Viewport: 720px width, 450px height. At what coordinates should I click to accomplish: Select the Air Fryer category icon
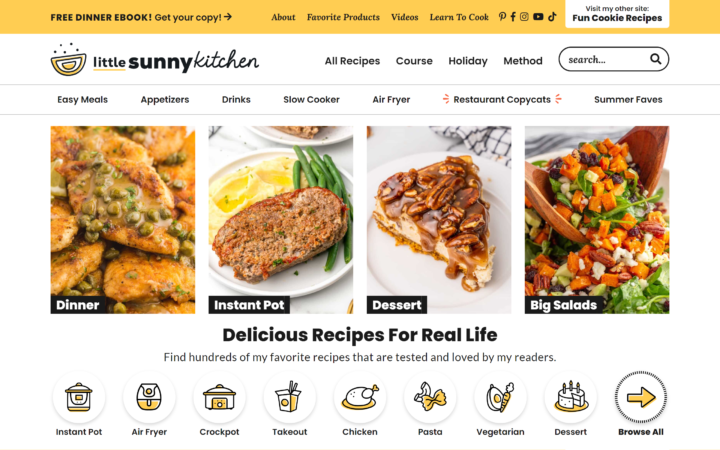point(149,397)
